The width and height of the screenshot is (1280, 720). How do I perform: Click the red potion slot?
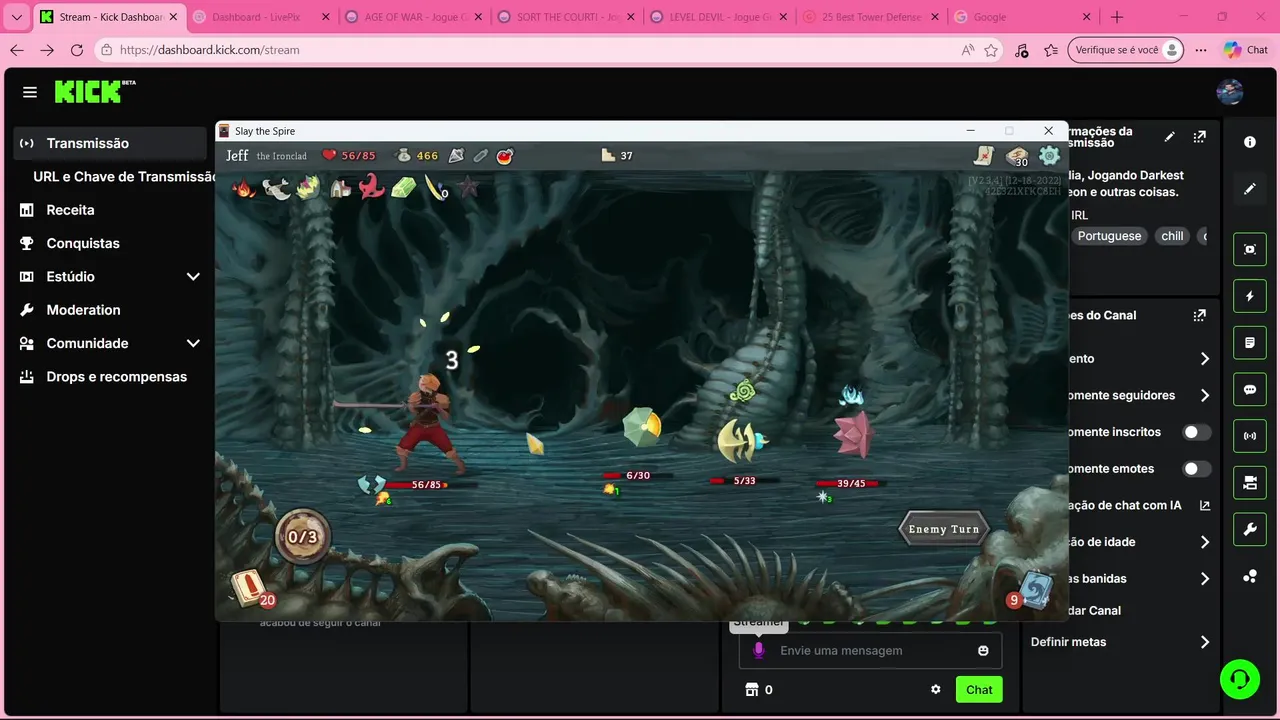[505, 155]
